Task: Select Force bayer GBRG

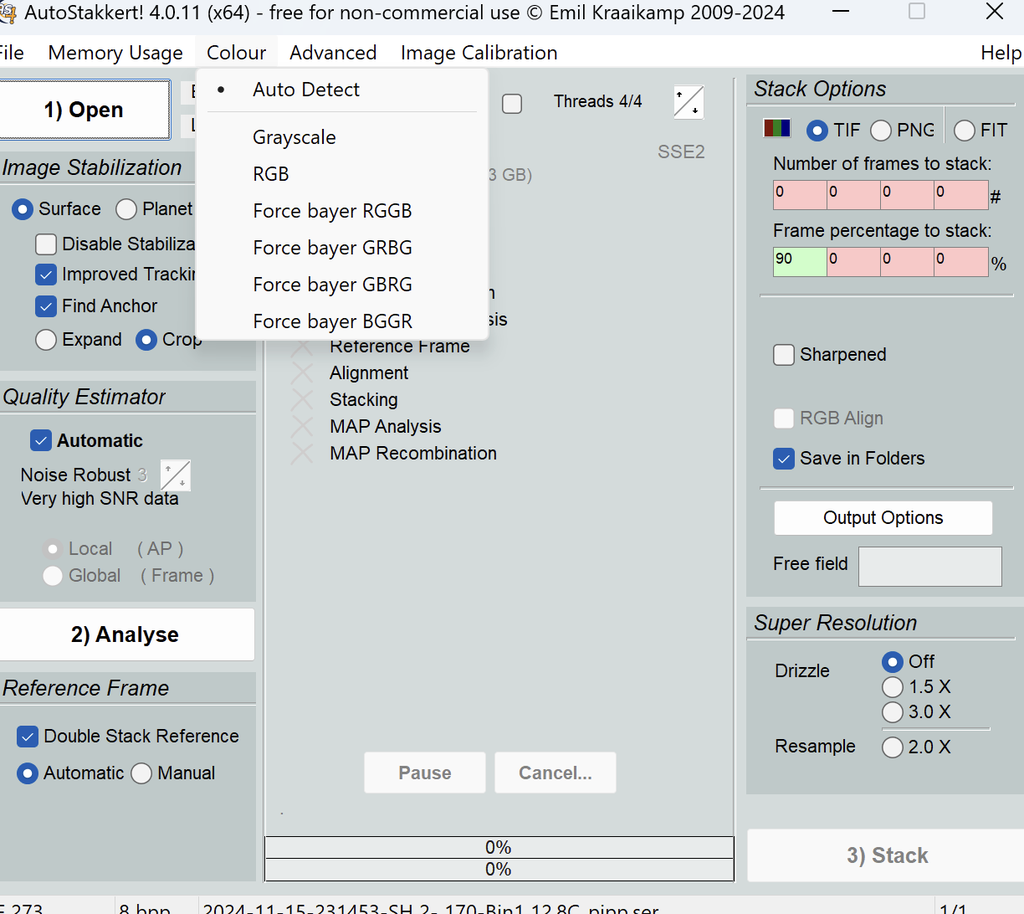Action: click(342, 284)
